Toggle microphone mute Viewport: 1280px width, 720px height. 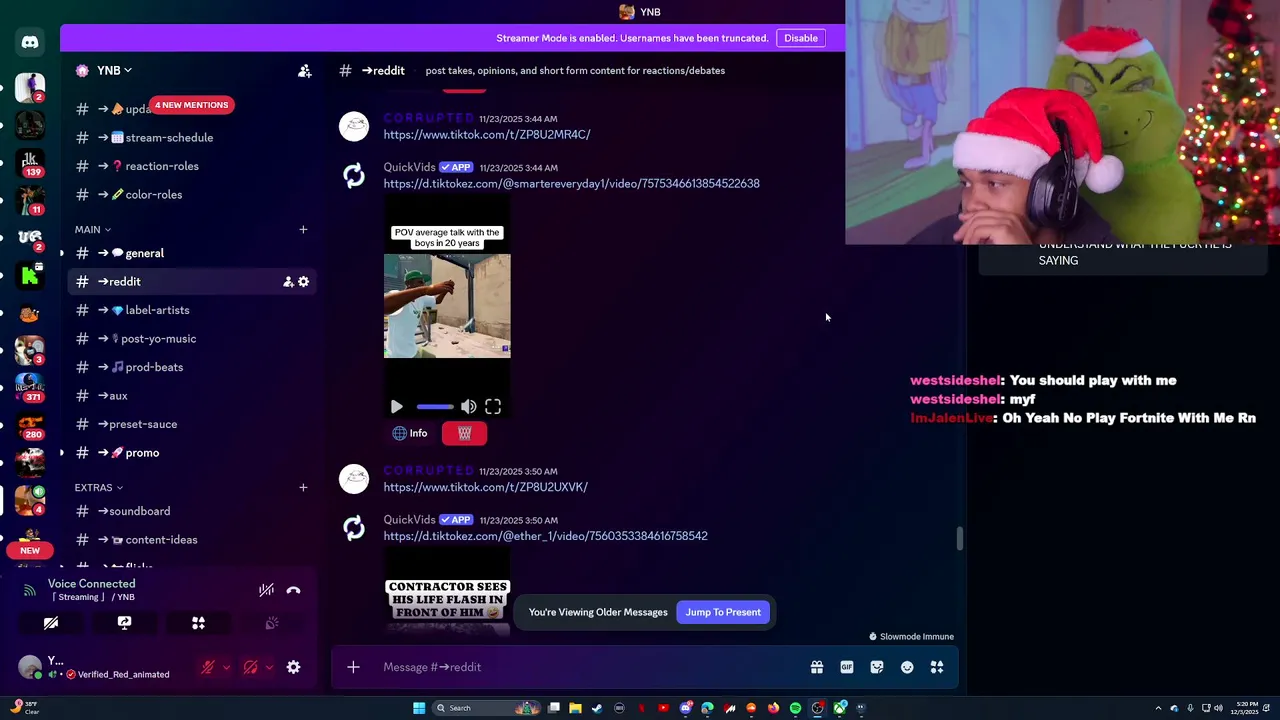point(208,667)
